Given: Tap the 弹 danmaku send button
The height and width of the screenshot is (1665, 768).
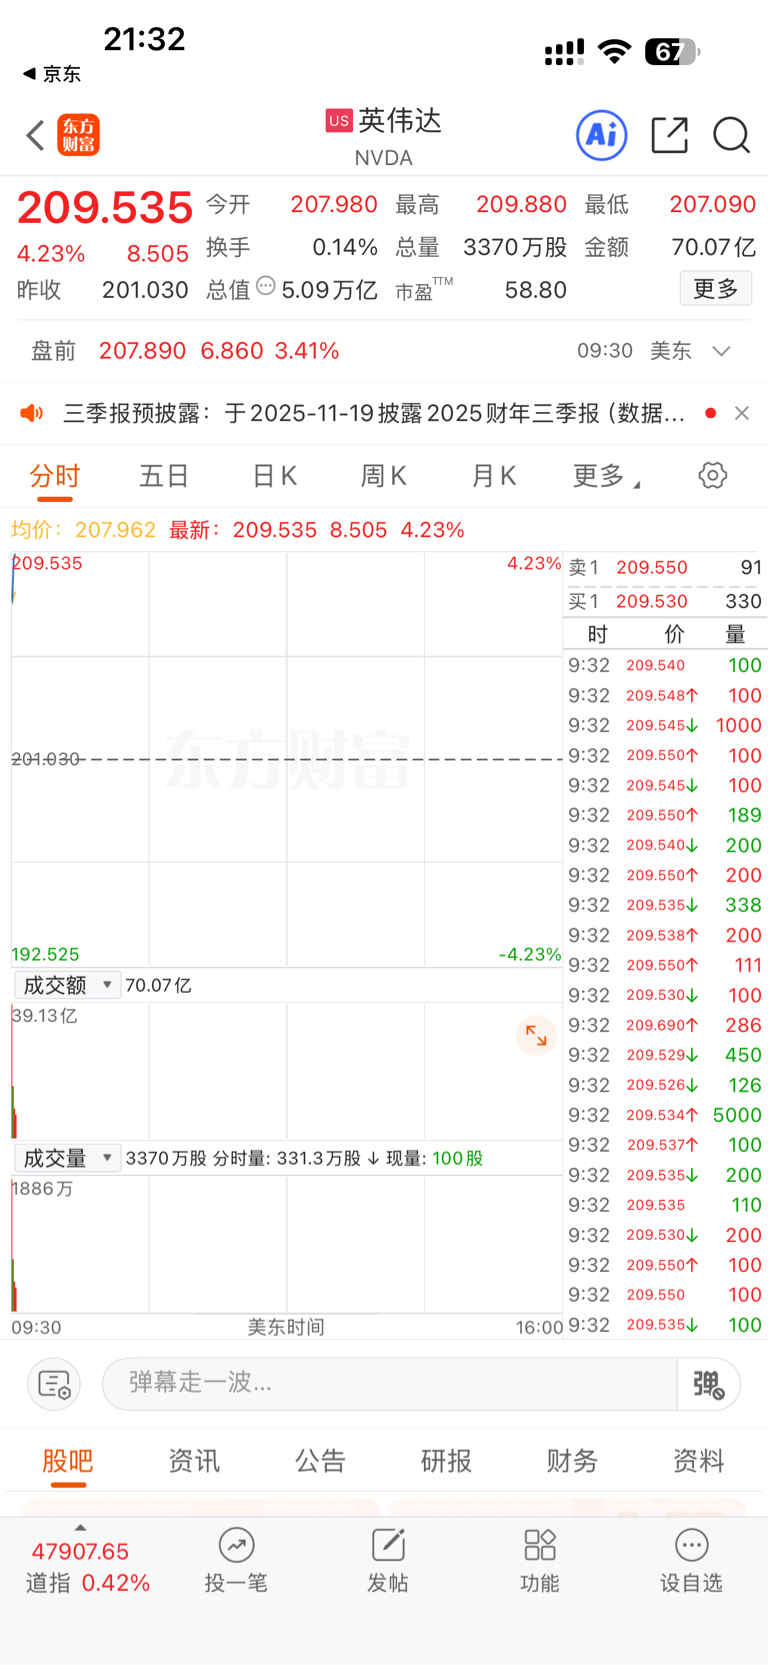Looking at the screenshot, I should (708, 1384).
